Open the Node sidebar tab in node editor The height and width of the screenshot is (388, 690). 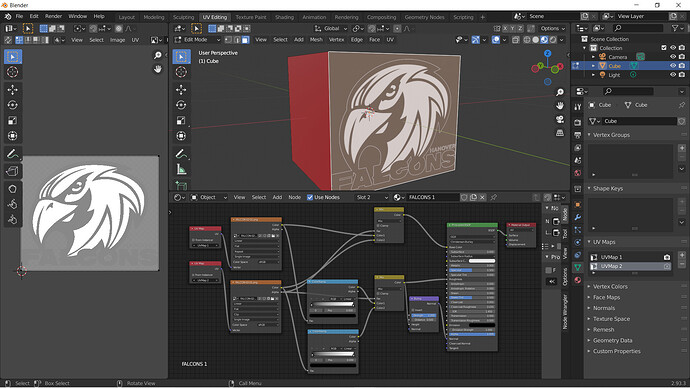[x=565, y=214]
